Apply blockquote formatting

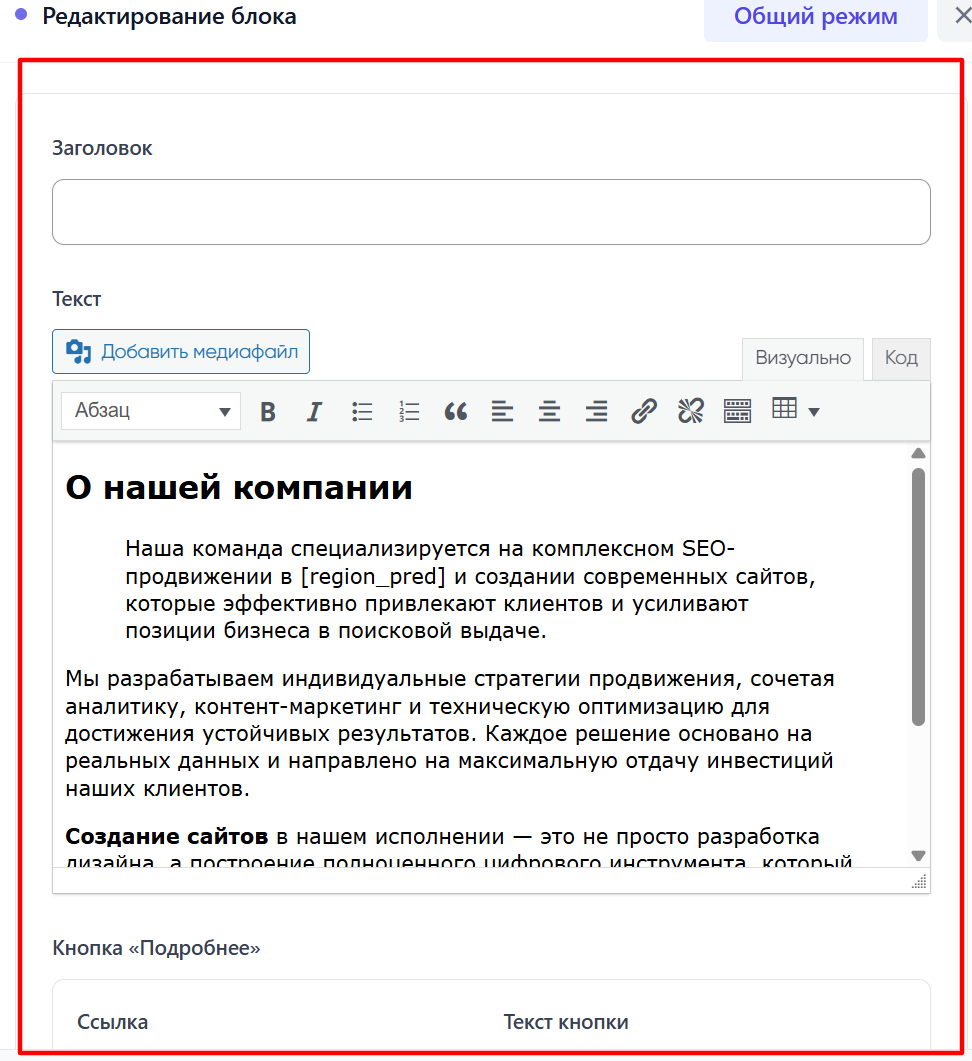[x=456, y=411]
